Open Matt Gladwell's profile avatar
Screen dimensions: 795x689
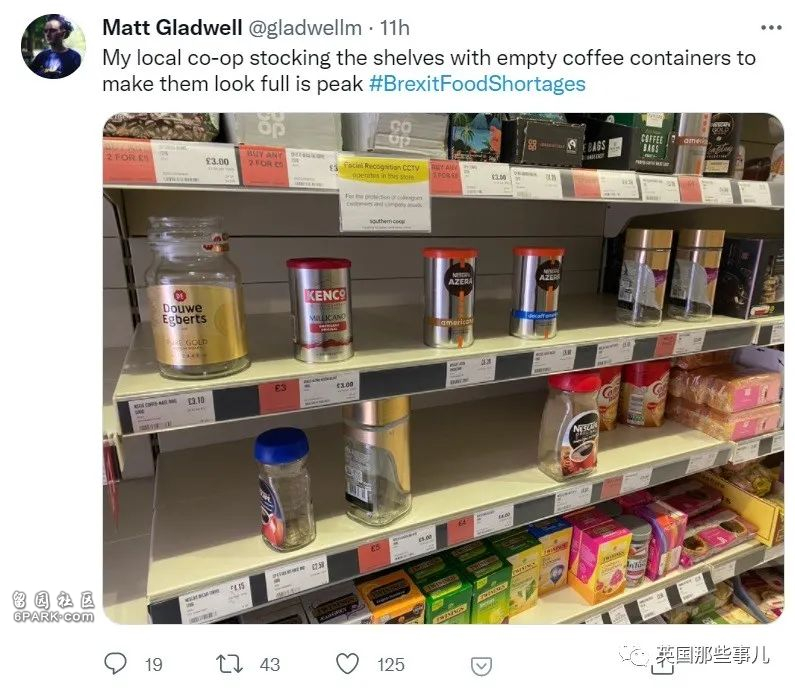tap(53, 46)
